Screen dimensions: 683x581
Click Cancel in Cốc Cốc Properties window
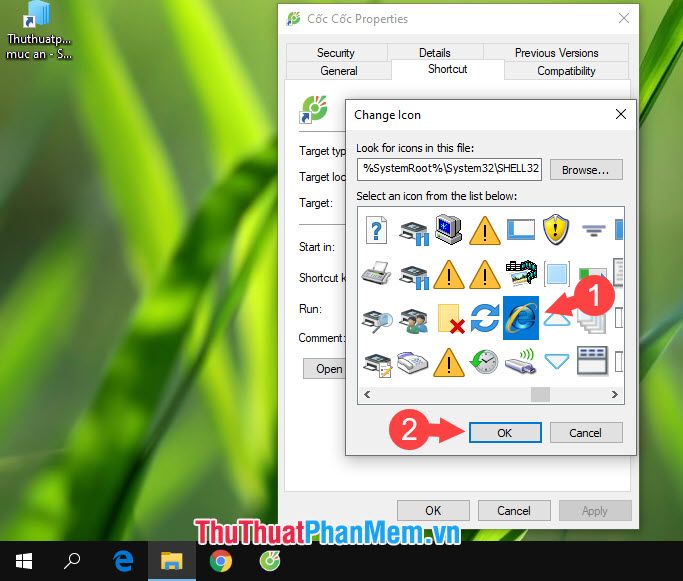coord(514,510)
